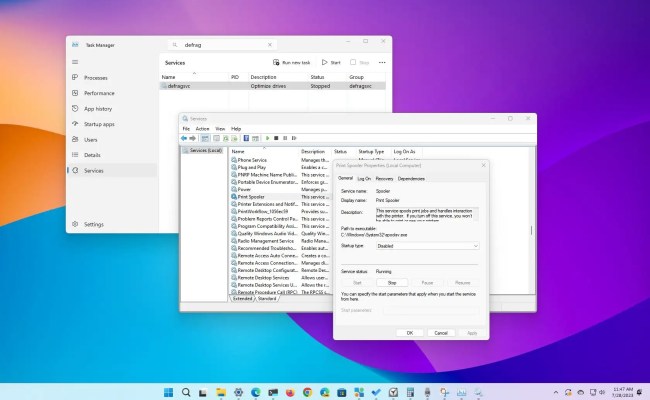The image size is (650, 400).
Task: Click Stop button in Print Spooler properties
Action: (392, 283)
